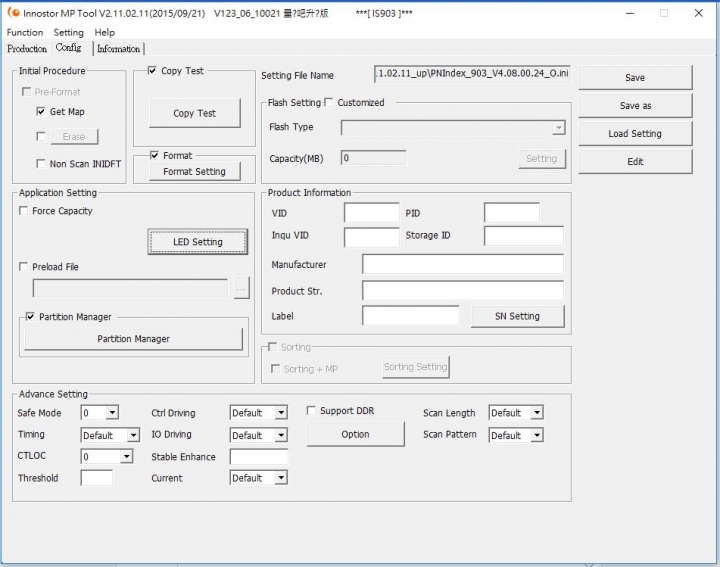
Task: Check Non Scan INIDFT option
Action: pyautogui.click(x=41, y=164)
